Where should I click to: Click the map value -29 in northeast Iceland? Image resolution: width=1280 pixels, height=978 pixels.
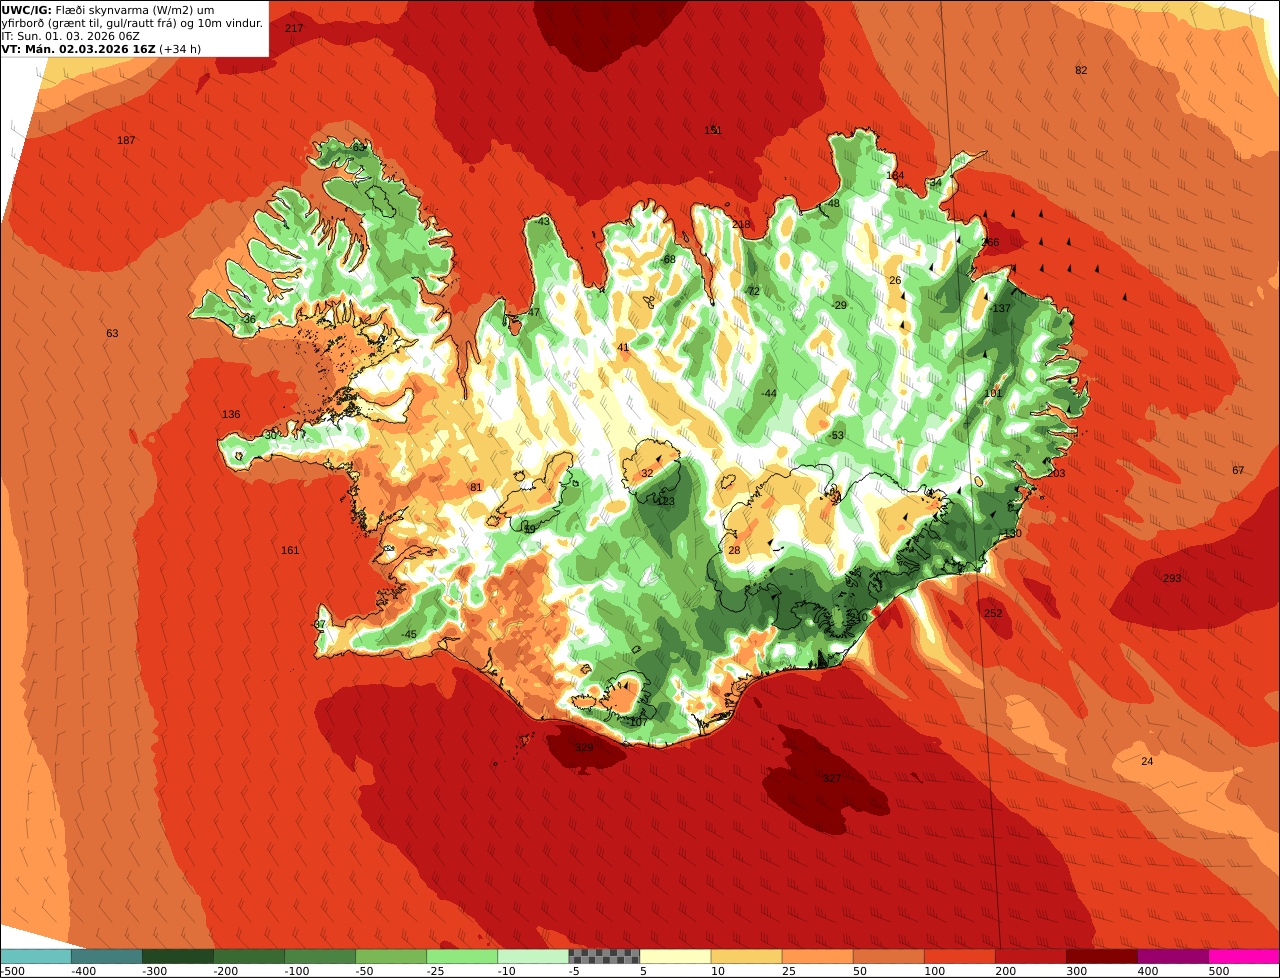click(x=838, y=305)
